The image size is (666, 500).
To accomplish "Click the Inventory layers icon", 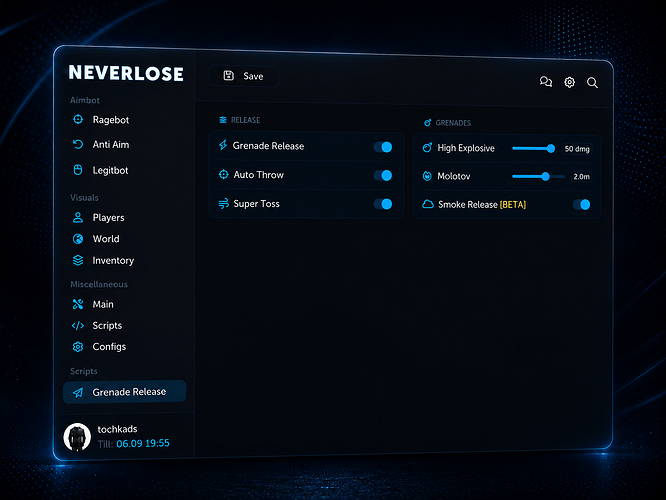I will [x=78, y=260].
